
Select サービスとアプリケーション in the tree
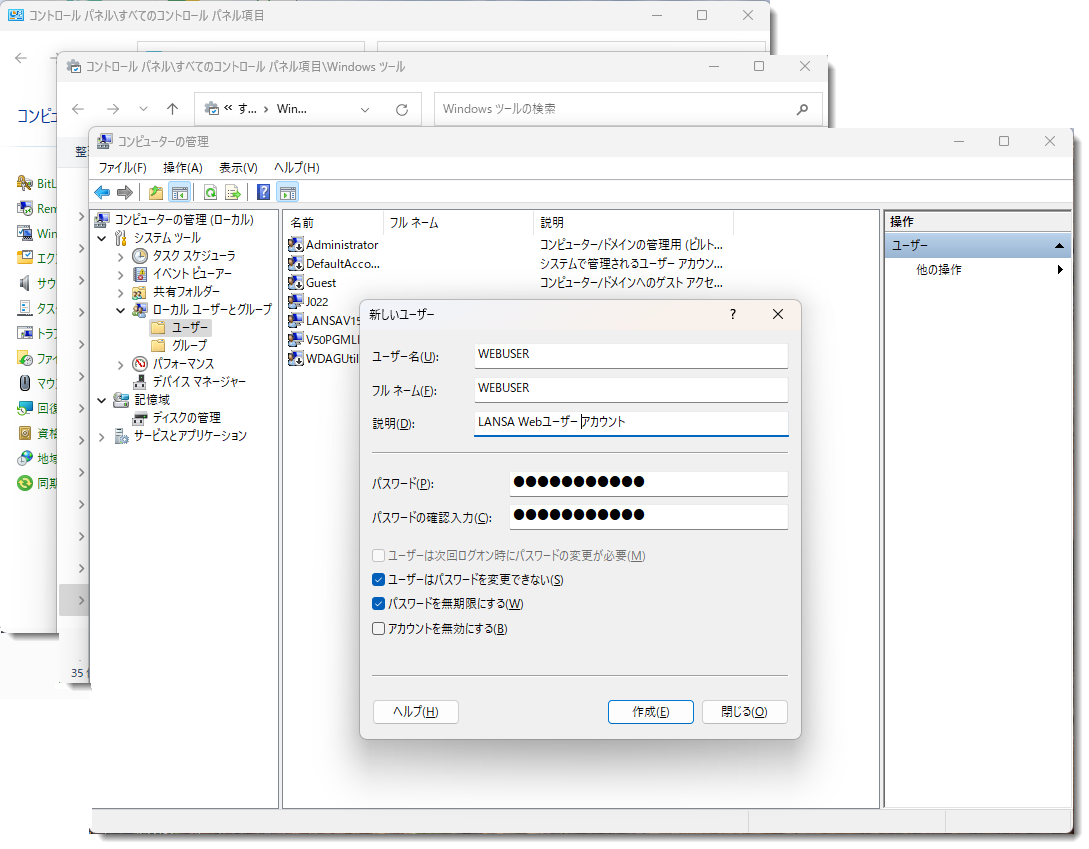pyautogui.click(x=190, y=436)
